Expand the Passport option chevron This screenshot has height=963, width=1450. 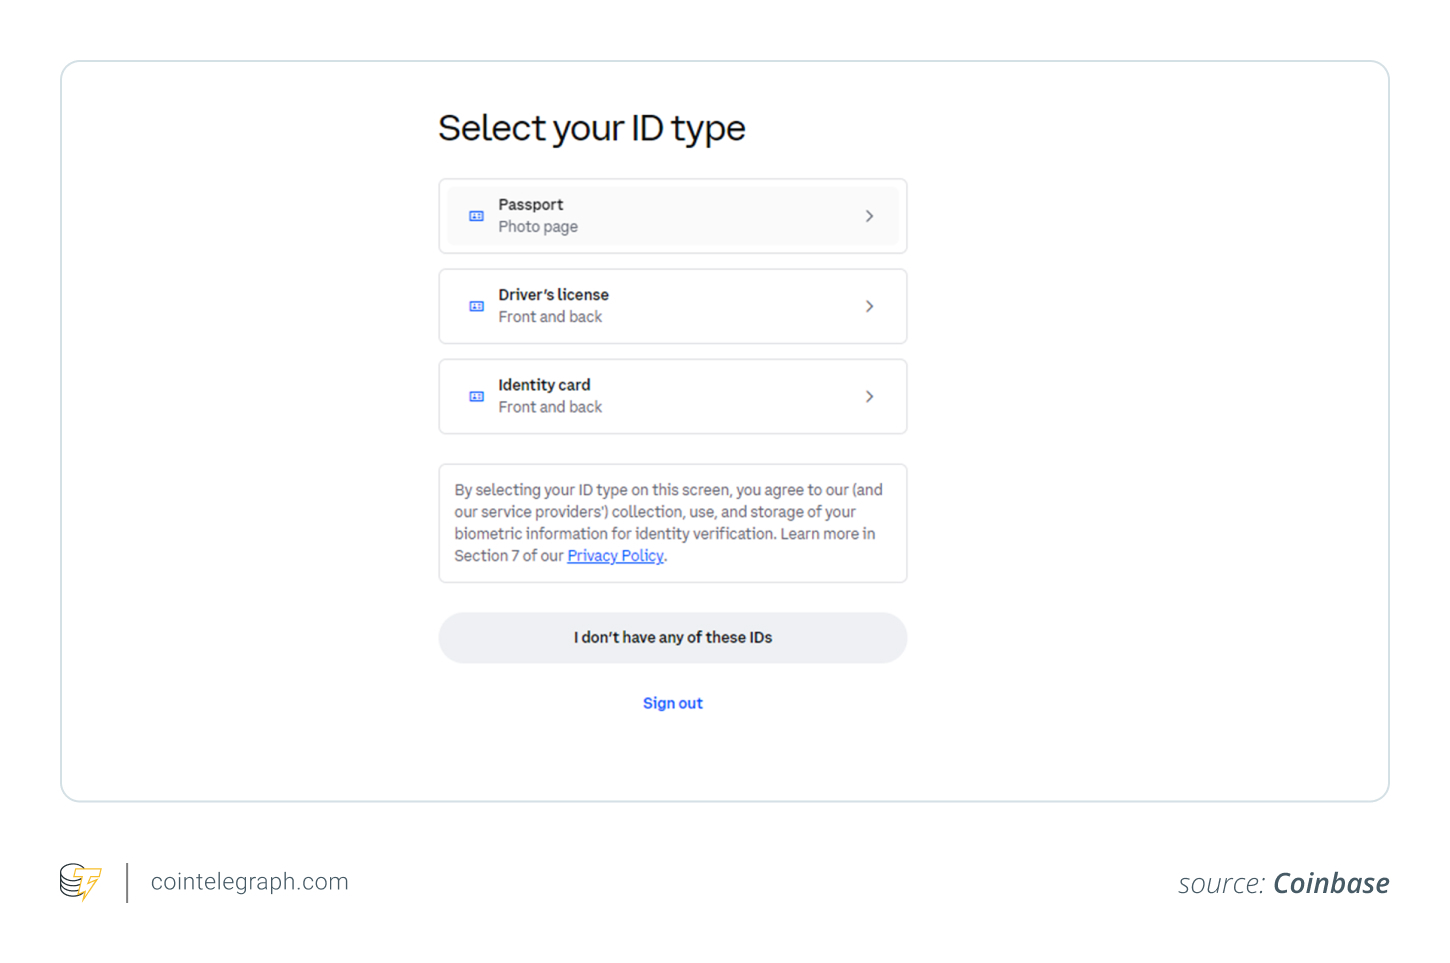click(x=869, y=216)
